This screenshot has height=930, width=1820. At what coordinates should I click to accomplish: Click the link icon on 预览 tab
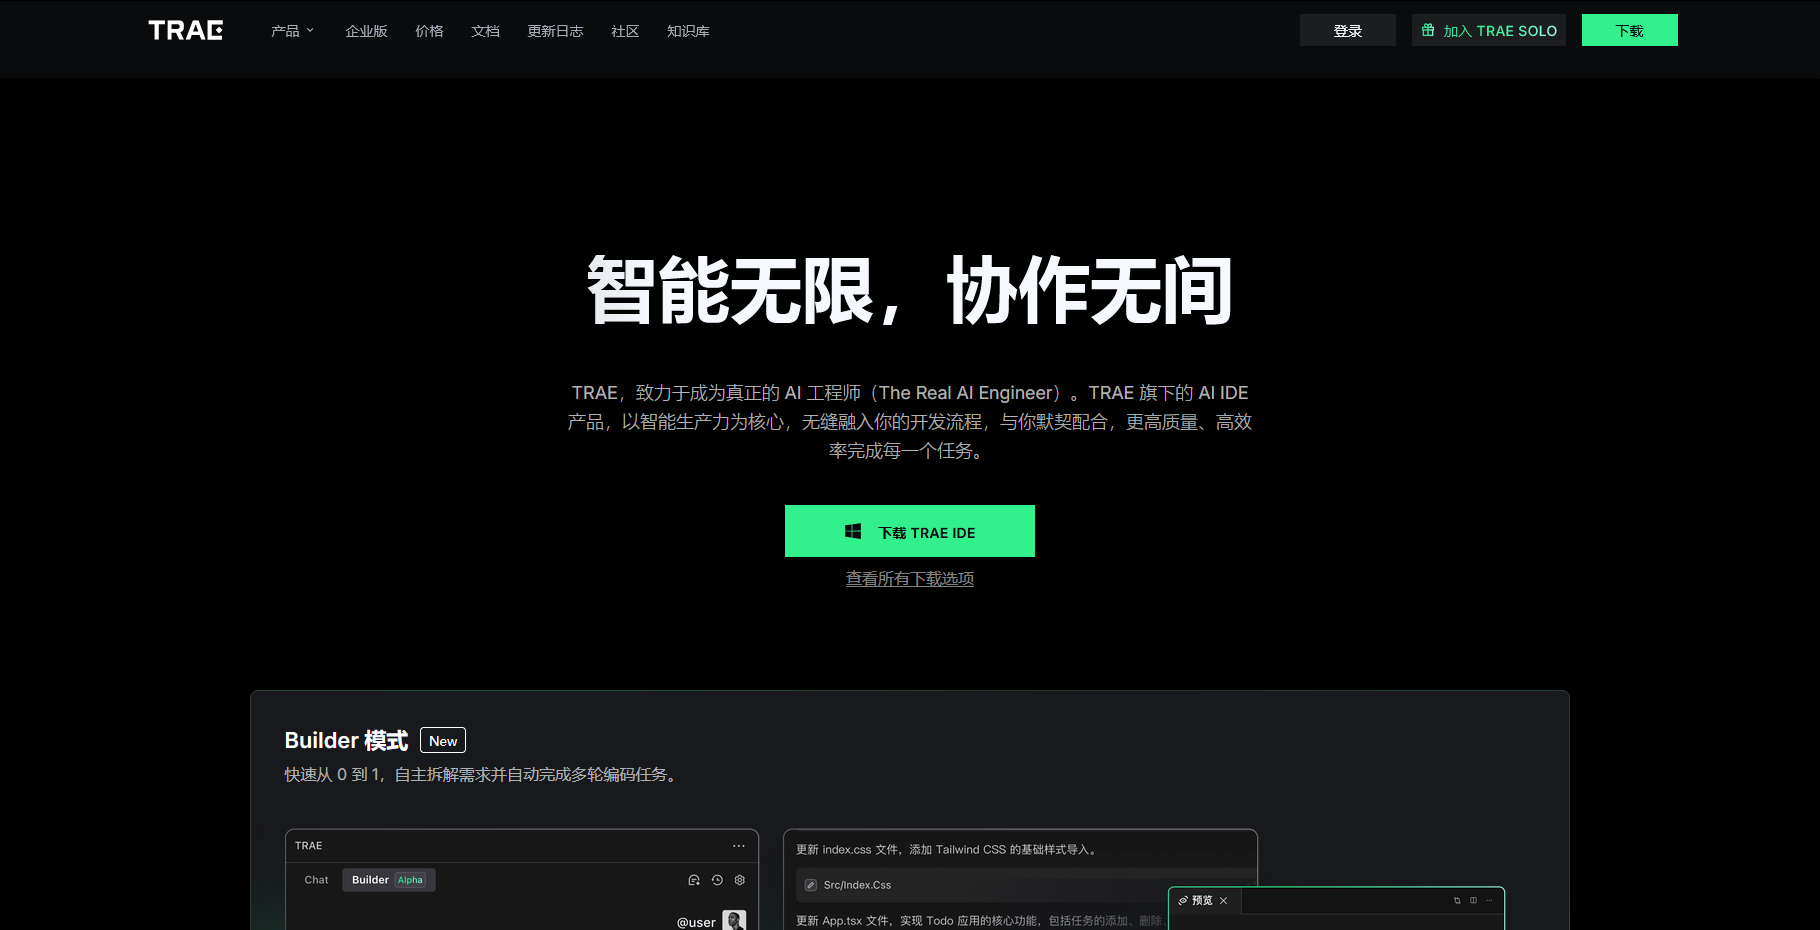[1183, 901]
